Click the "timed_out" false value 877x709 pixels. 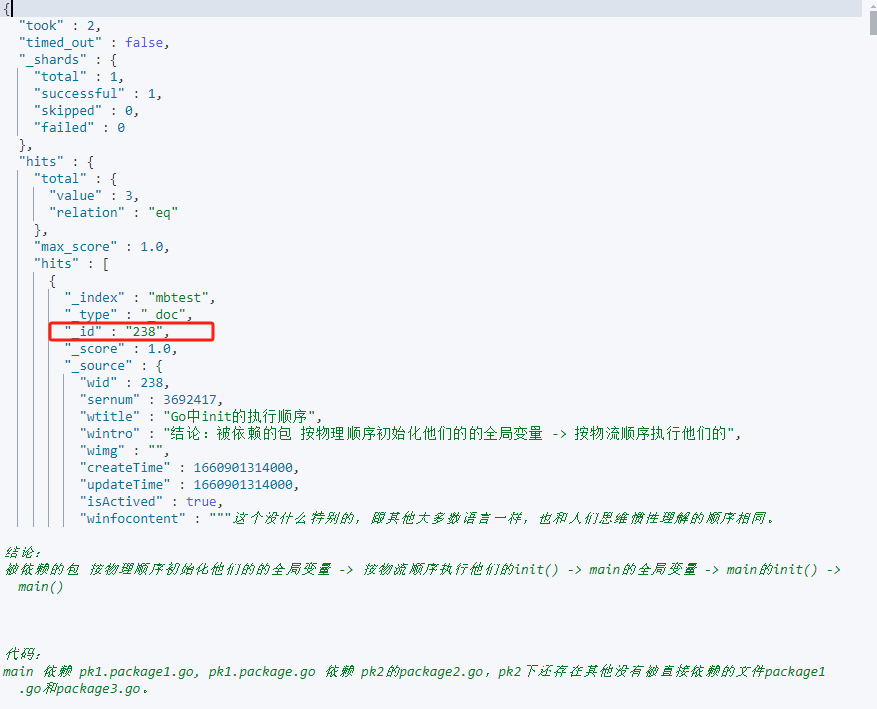[x=146, y=42]
